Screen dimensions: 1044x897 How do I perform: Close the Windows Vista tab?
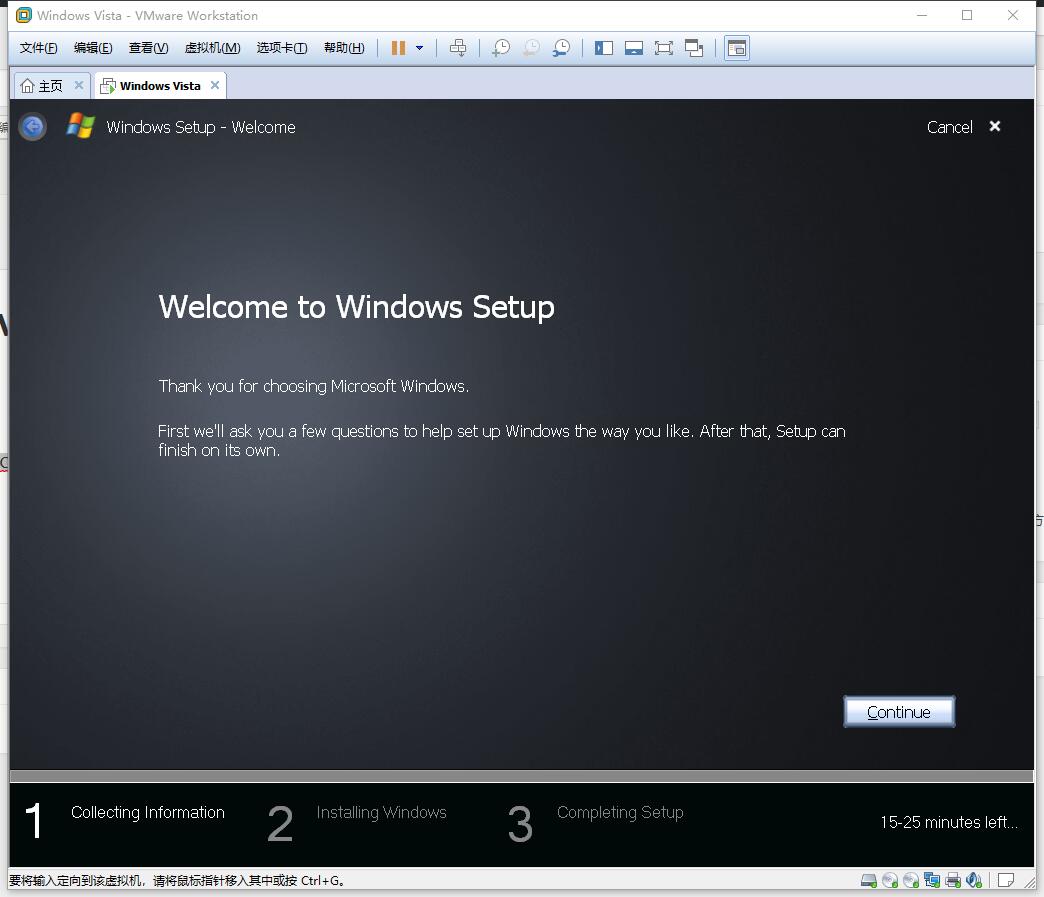coord(214,85)
